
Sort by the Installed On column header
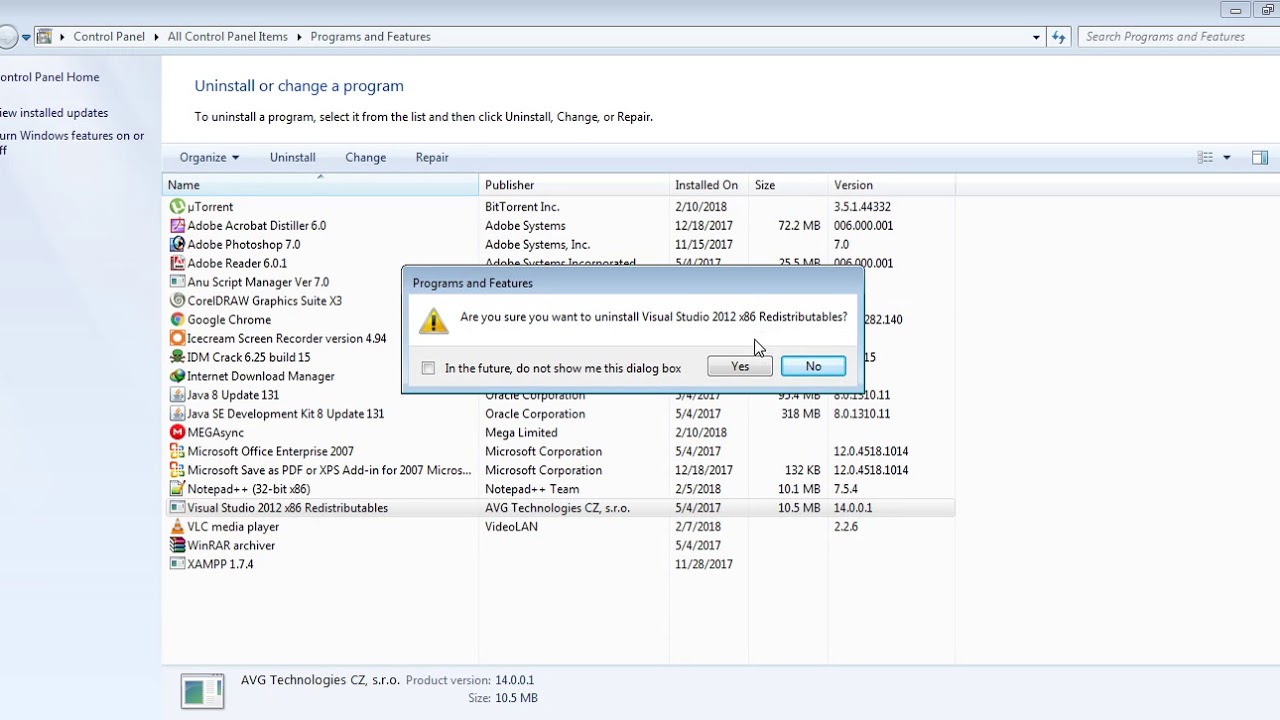pyautogui.click(x=709, y=185)
